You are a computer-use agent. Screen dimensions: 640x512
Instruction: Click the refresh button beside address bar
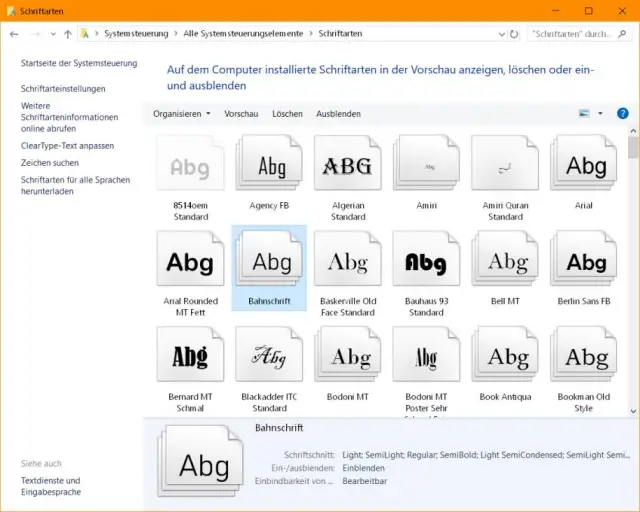514,33
